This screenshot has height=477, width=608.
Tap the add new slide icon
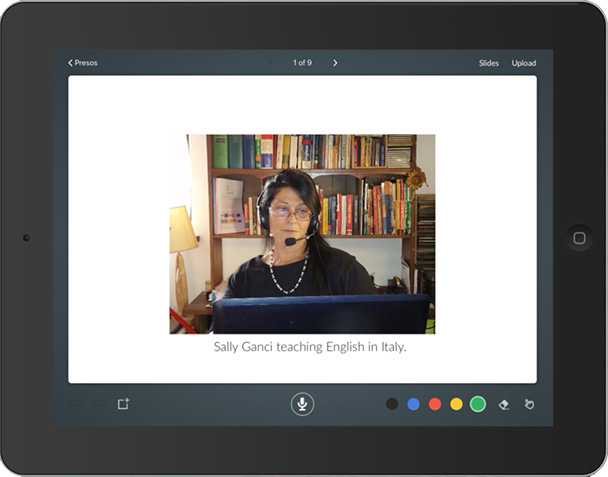point(123,404)
